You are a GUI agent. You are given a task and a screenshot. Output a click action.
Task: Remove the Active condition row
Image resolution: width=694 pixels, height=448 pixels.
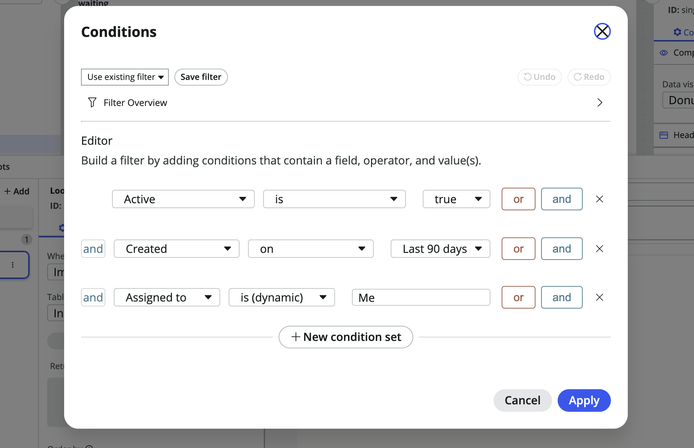599,199
